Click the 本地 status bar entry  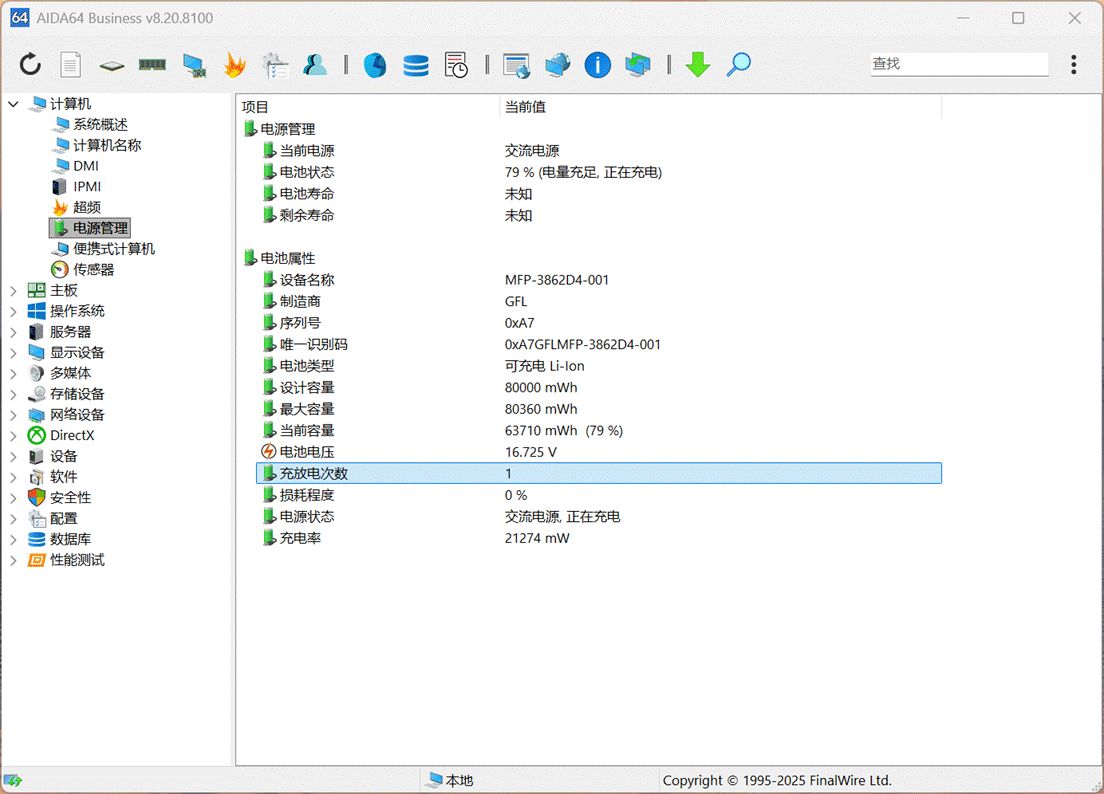coord(451,781)
